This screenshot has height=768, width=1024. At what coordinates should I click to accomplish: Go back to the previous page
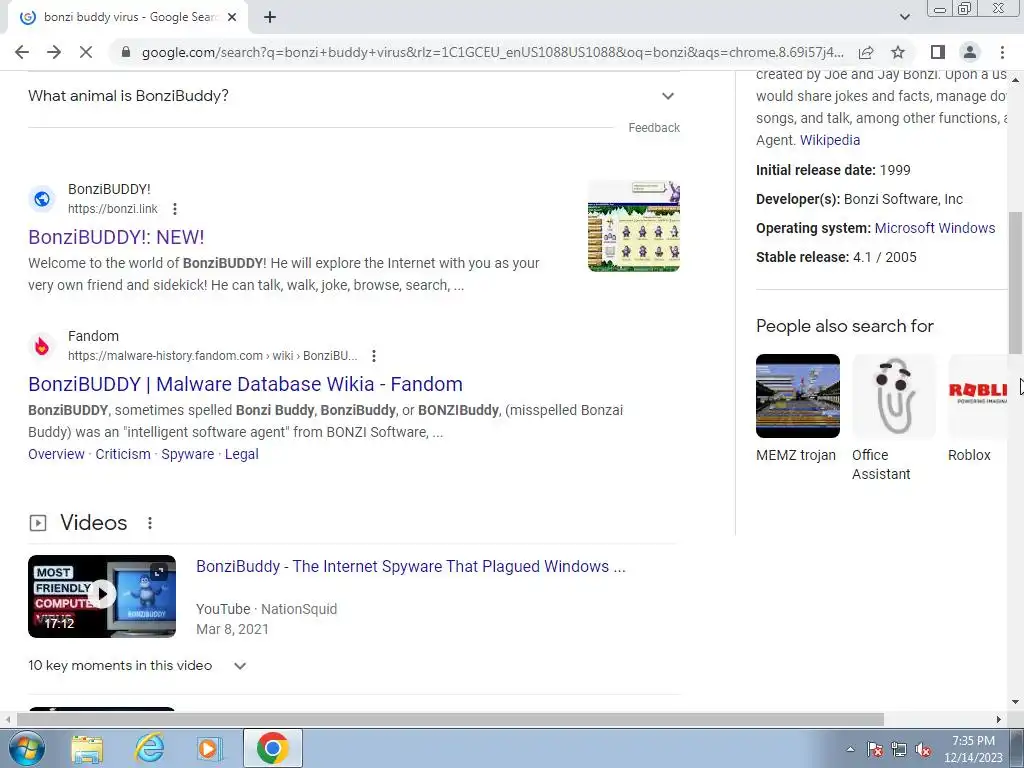[22, 52]
